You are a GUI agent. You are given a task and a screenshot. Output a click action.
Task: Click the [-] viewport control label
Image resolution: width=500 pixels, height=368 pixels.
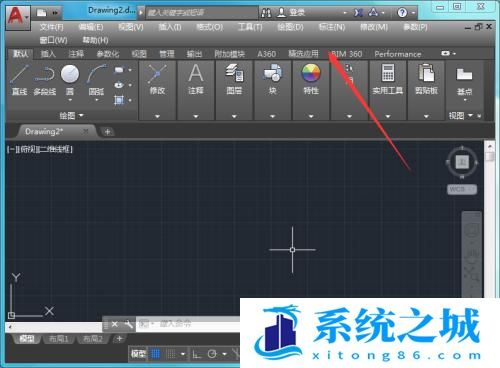[x=12, y=149]
